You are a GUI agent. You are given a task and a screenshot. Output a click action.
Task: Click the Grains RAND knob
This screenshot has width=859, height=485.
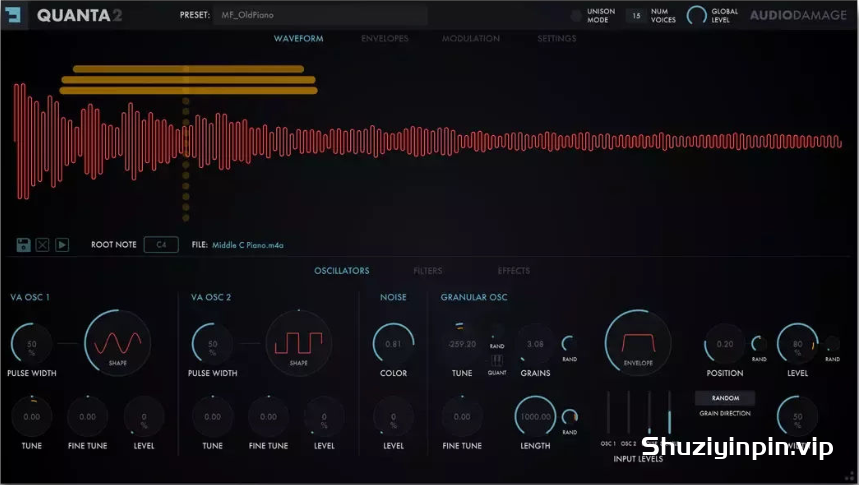point(570,344)
